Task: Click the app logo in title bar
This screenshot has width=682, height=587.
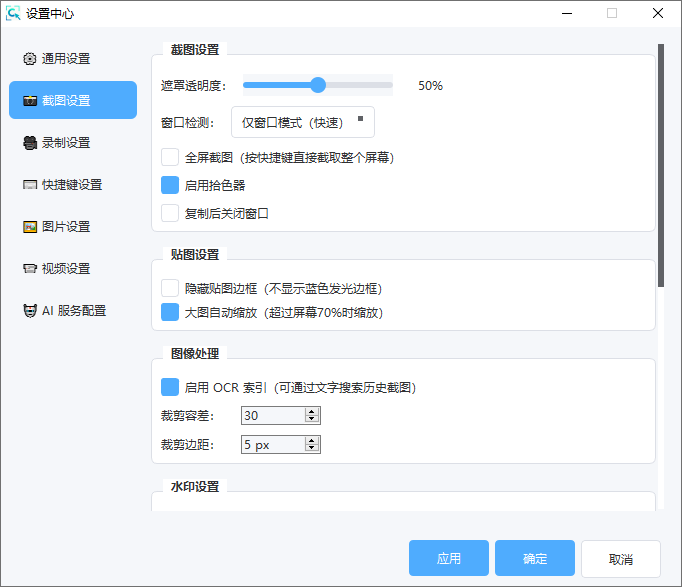Action: (x=13, y=13)
